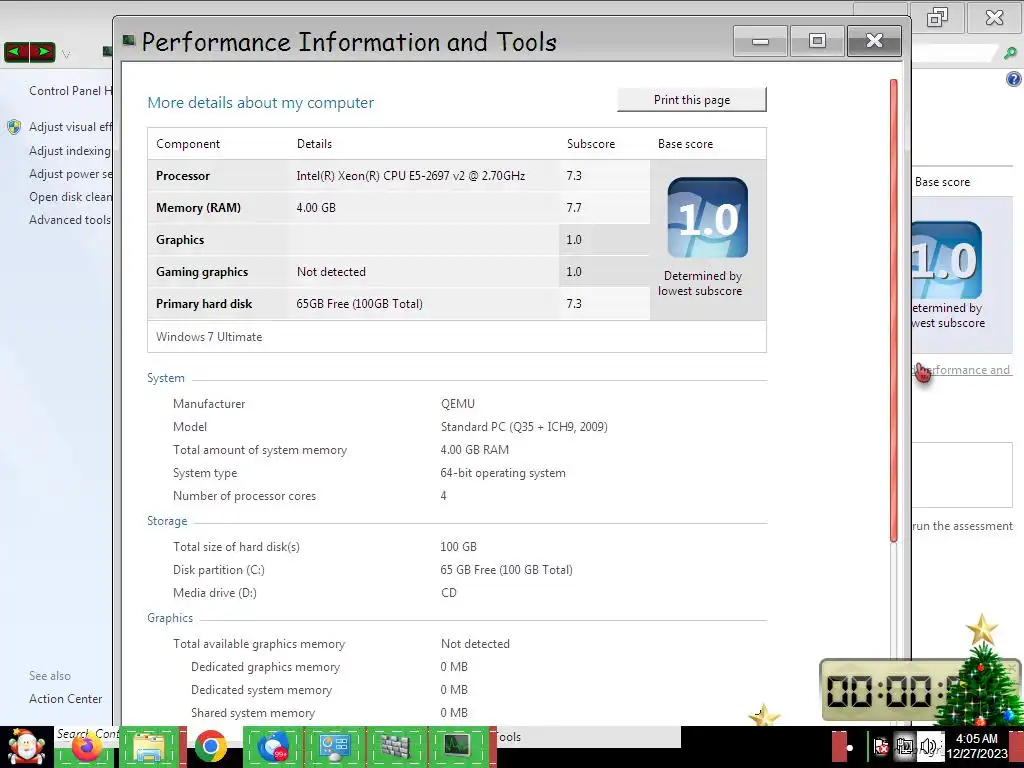The image size is (1024, 768).
Task: Click the Total available graphics memory label
Action: pyautogui.click(x=259, y=643)
